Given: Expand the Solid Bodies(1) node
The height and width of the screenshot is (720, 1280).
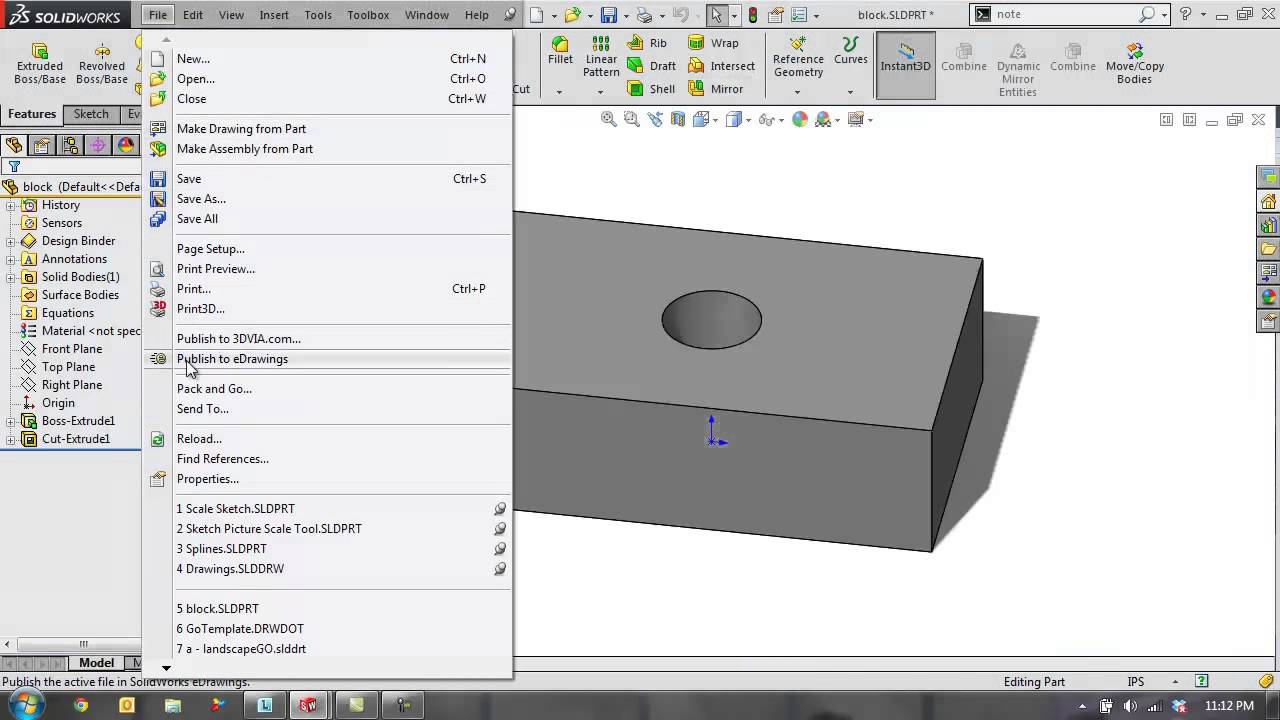Looking at the screenshot, I should [x=11, y=277].
